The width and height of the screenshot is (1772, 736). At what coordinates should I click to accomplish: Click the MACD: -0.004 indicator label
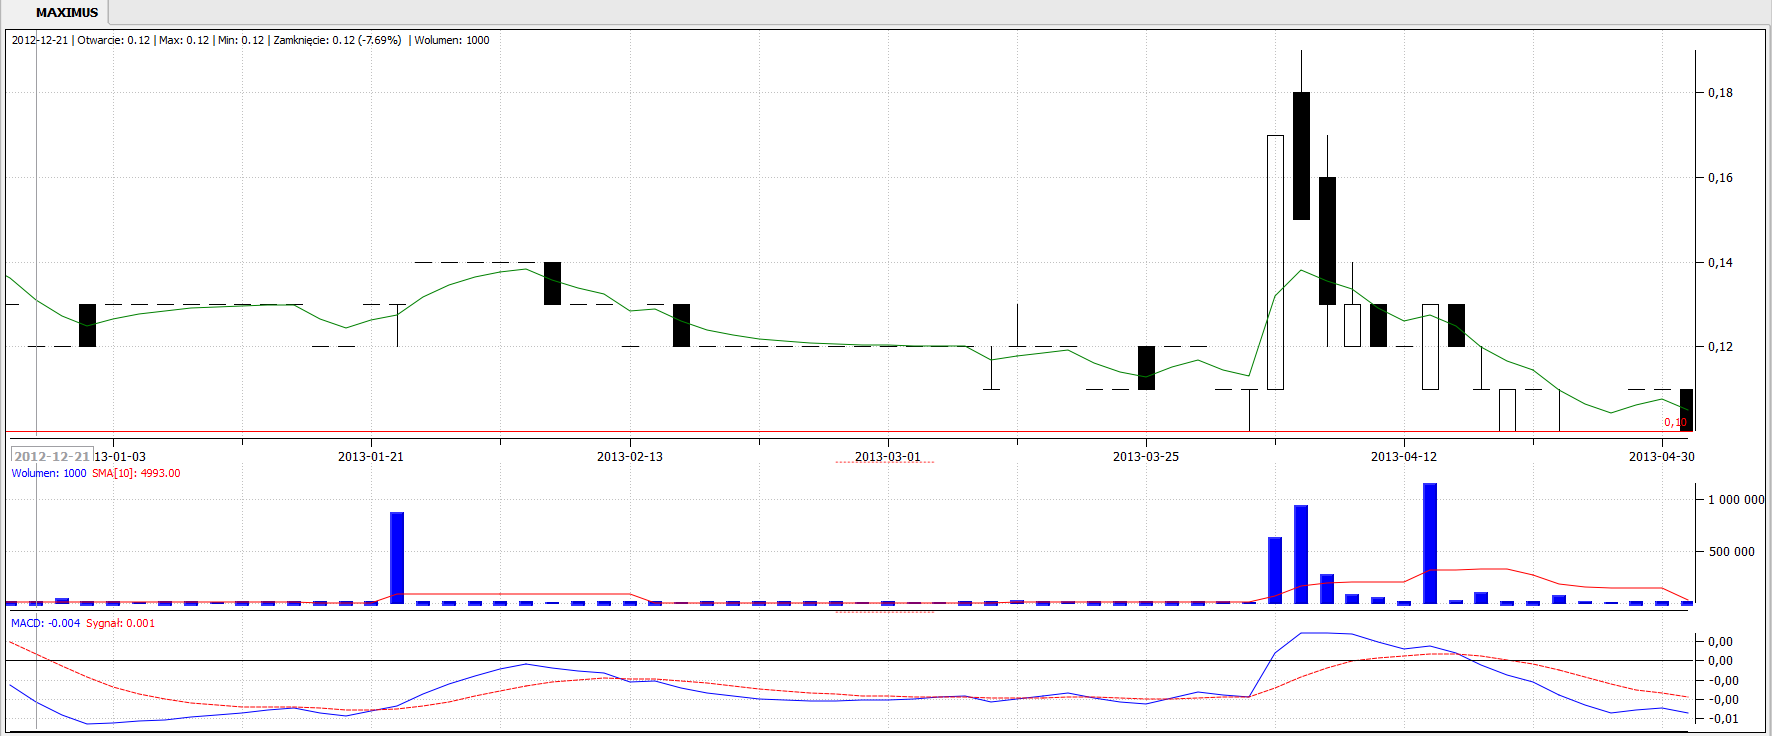click(46, 623)
